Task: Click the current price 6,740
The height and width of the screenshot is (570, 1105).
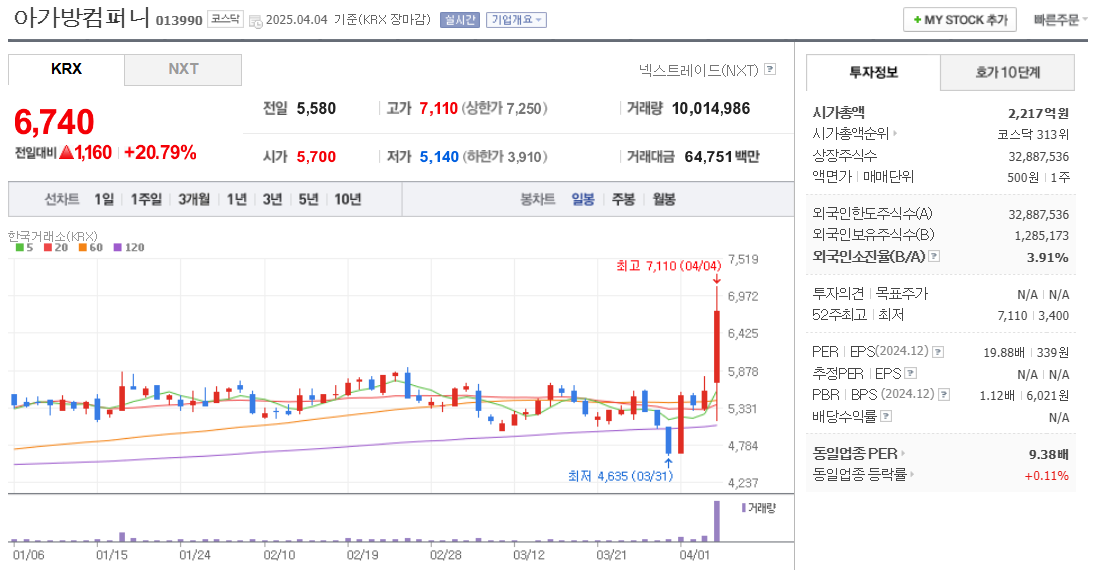Action: pos(54,122)
